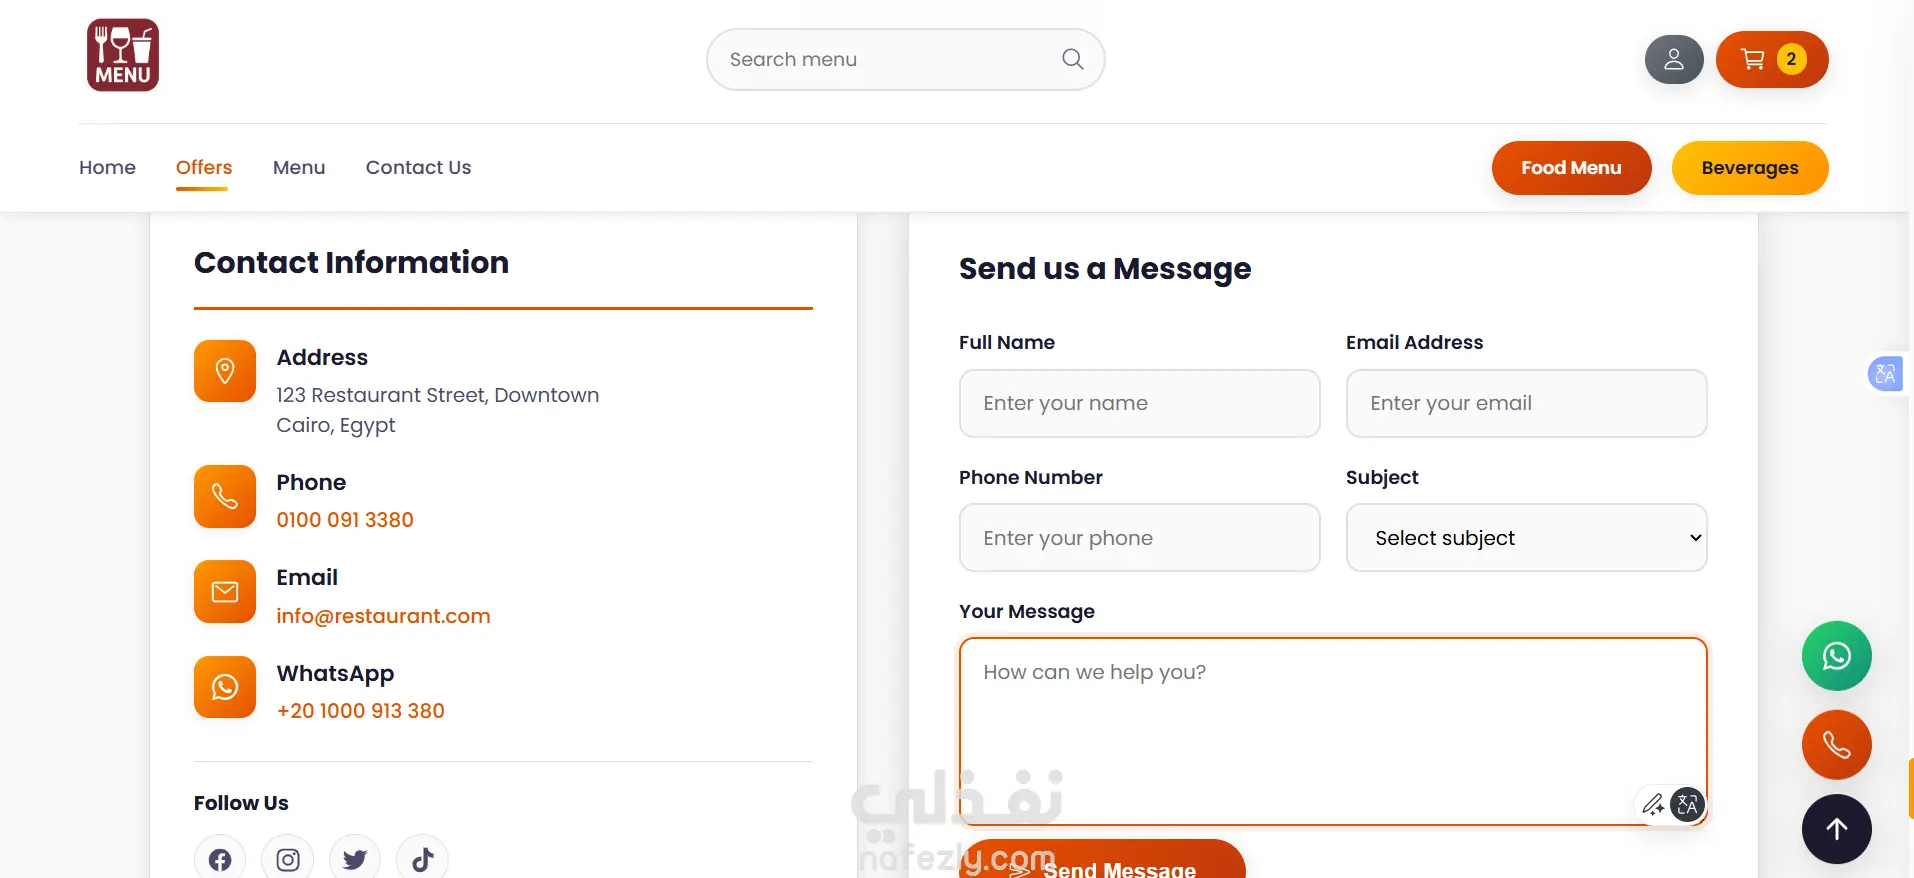Open the shopping cart button
This screenshot has height=878, width=1914.
point(1771,60)
